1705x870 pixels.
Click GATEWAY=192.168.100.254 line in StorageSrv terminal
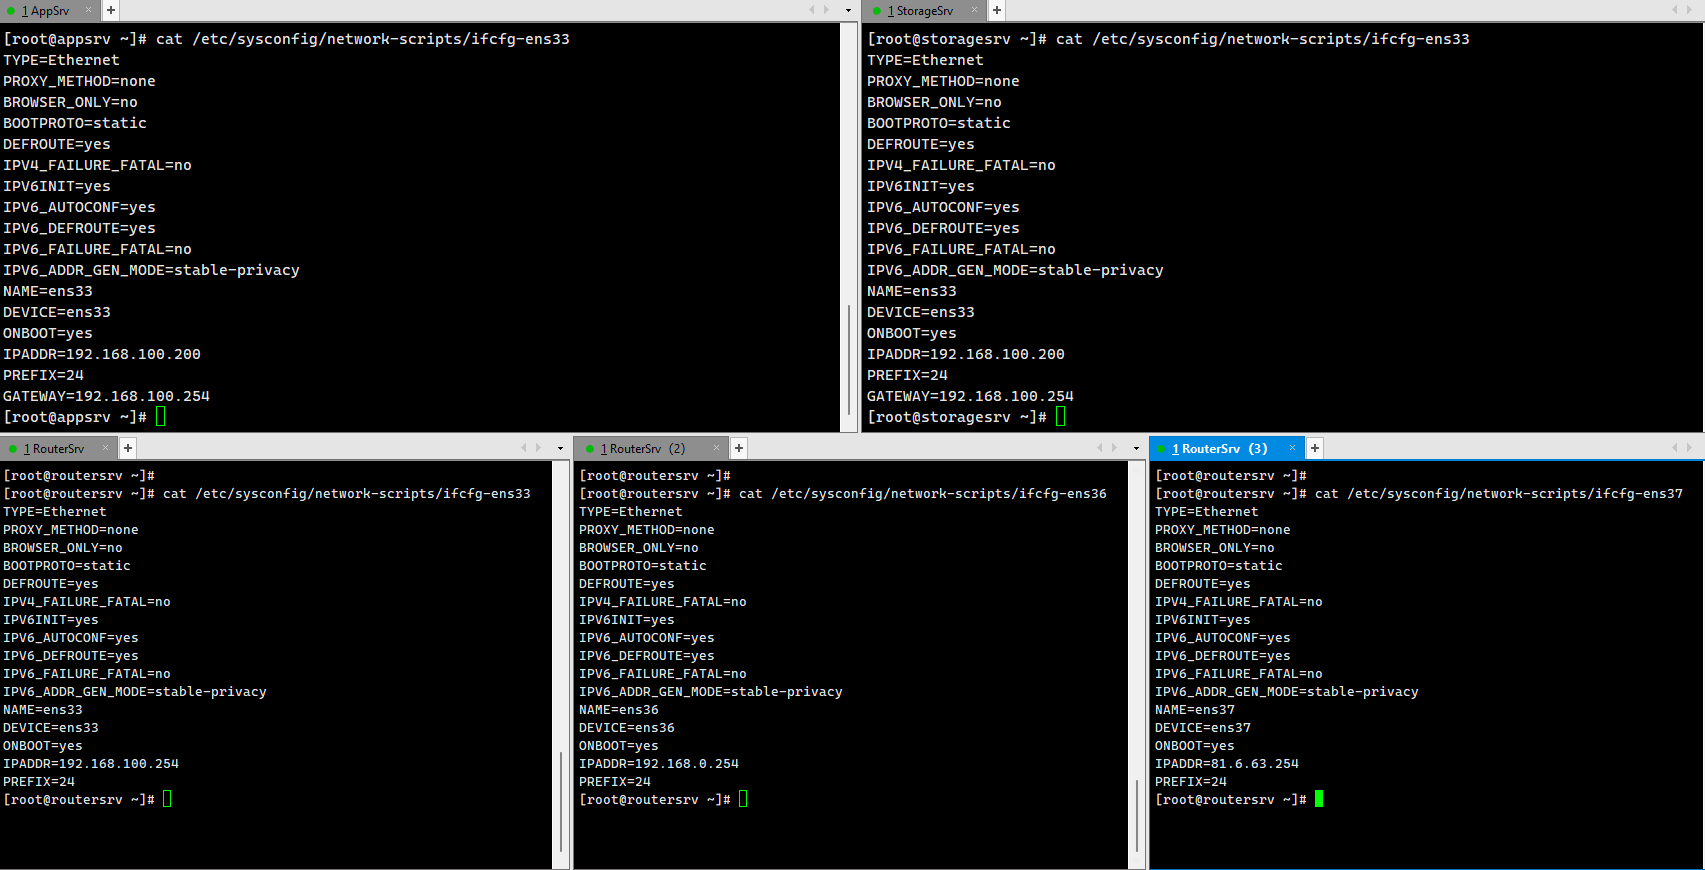970,396
